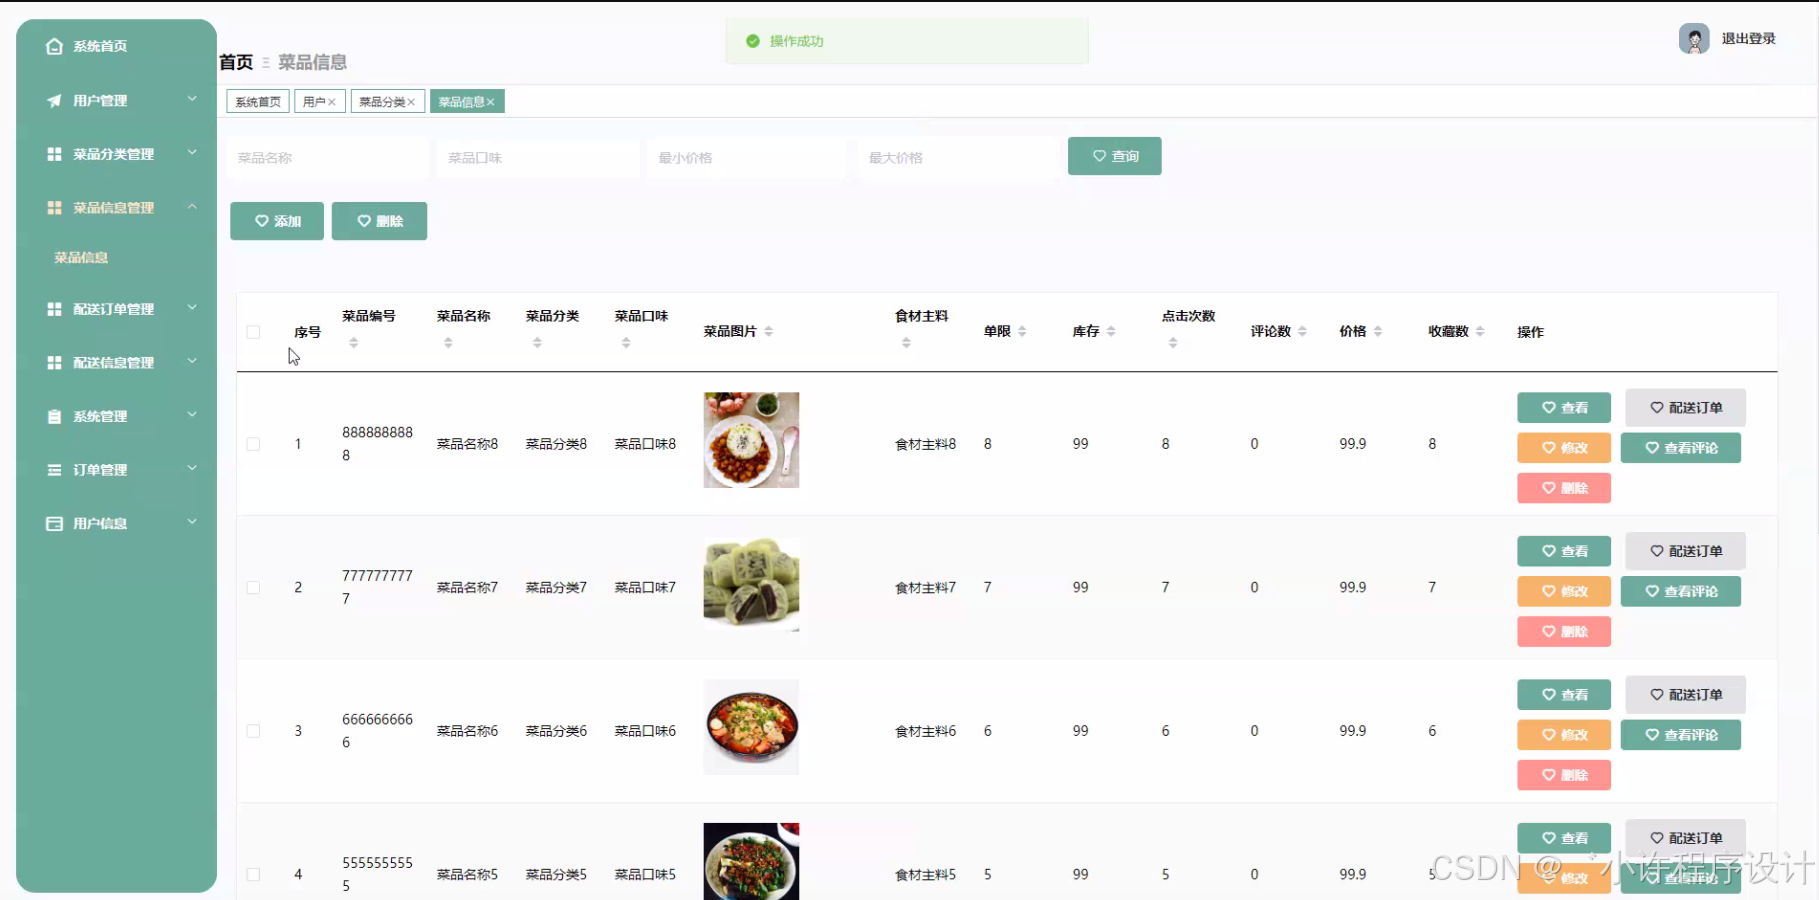Click the paper plane icon of 用户管理
This screenshot has height=900, width=1819.
(x=54, y=101)
